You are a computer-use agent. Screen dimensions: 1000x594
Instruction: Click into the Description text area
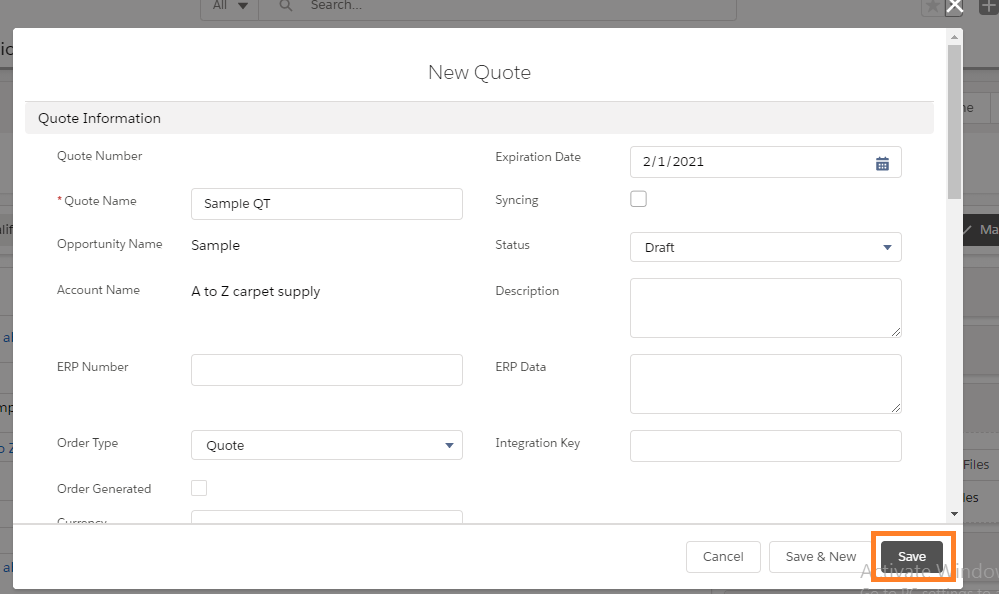click(x=765, y=308)
